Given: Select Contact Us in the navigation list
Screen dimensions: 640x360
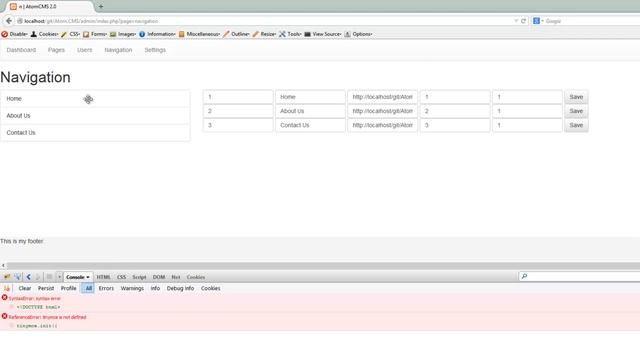Looking at the screenshot, I should (95, 133).
